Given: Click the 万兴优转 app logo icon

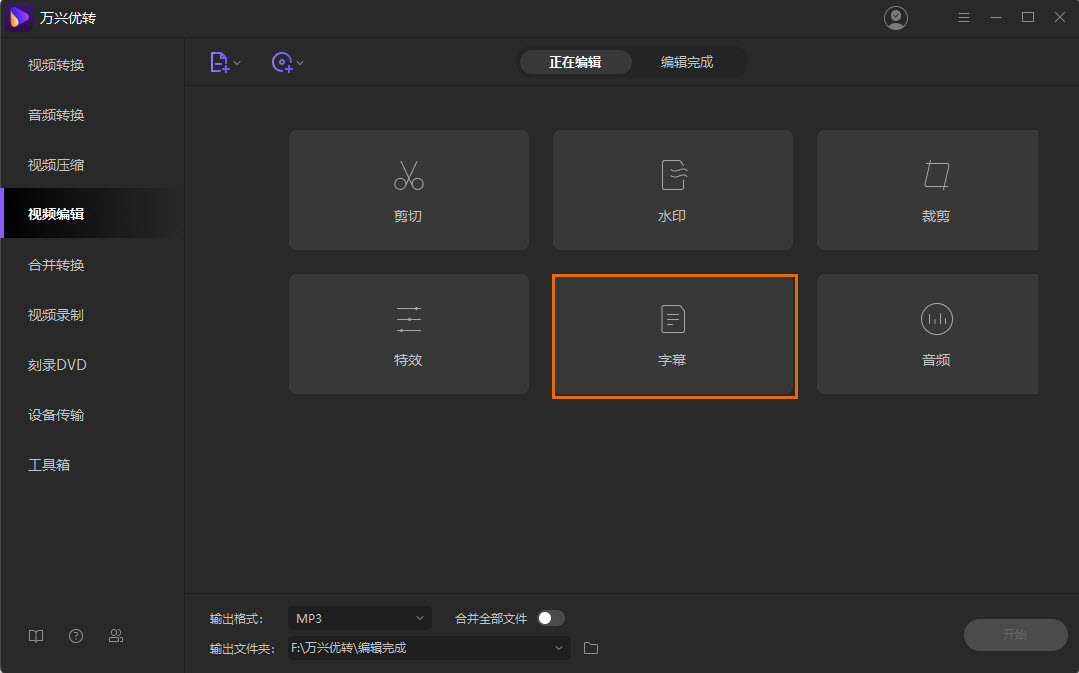Looking at the screenshot, I should (x=19, y=18).
